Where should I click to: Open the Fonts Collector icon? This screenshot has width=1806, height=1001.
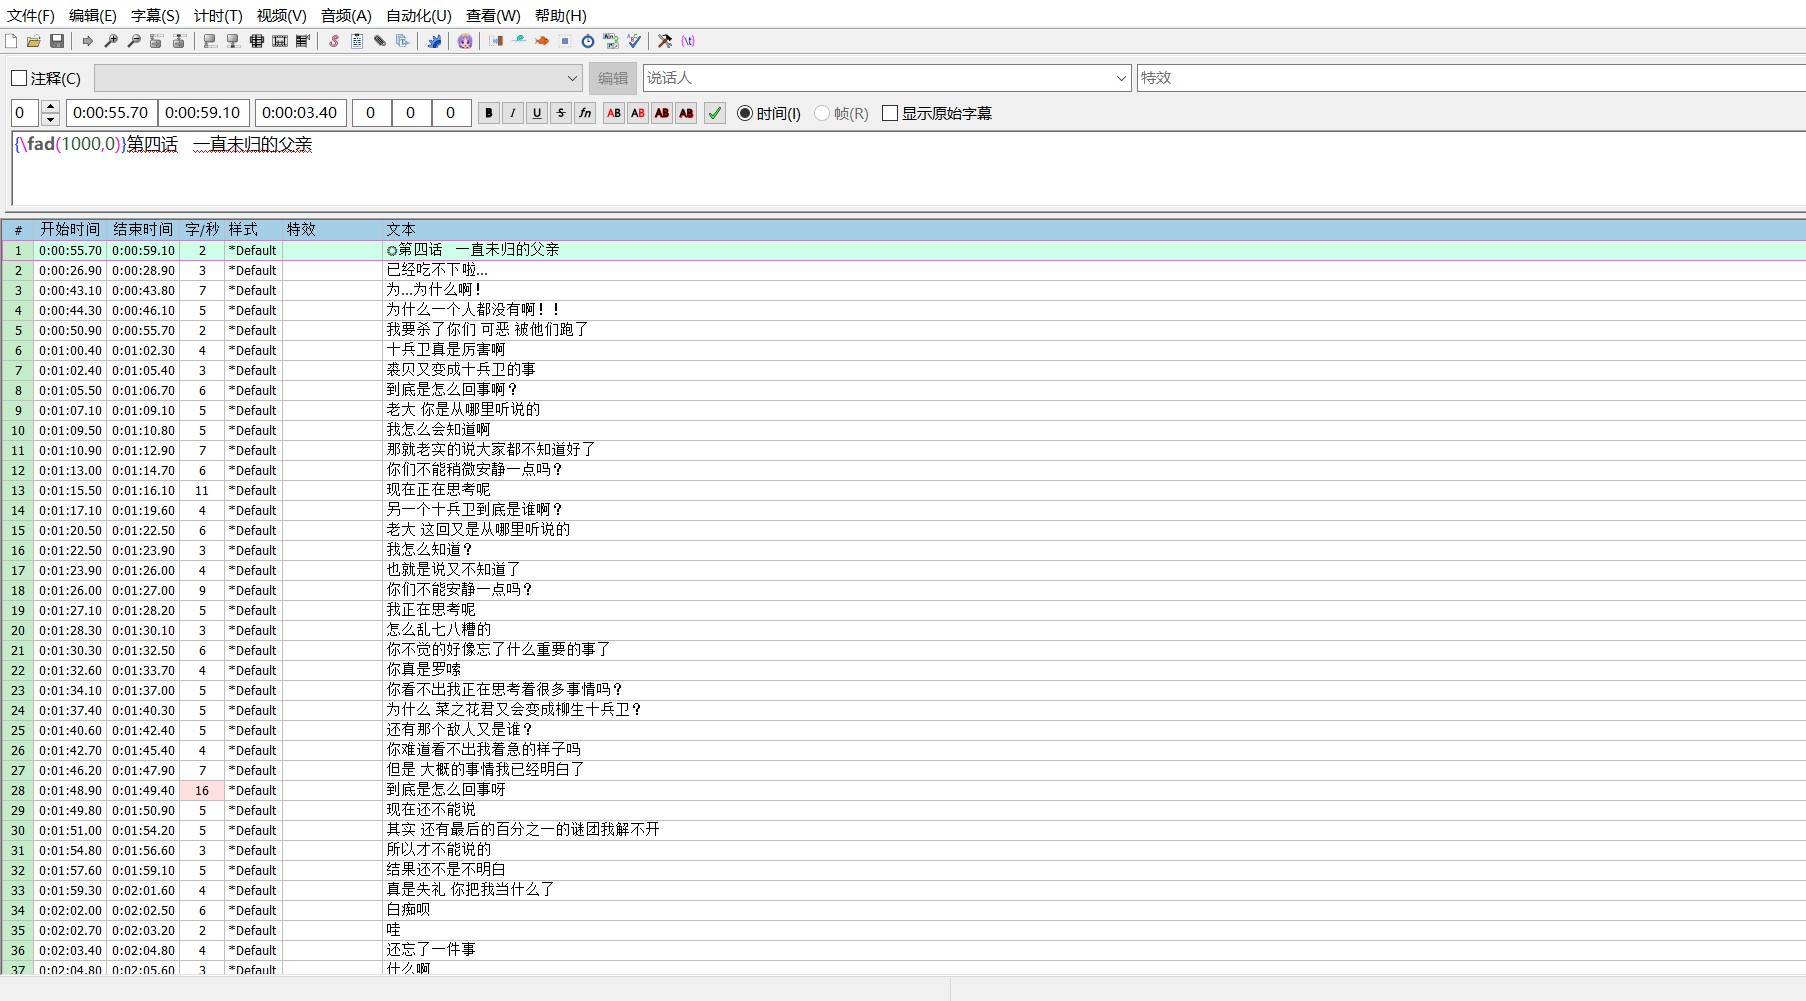(403, 41)
